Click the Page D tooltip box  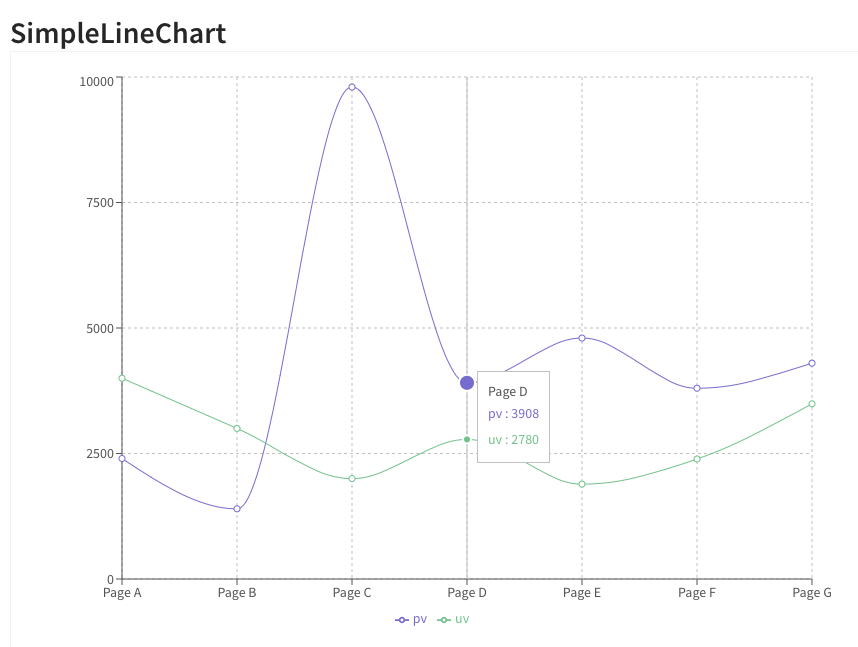[513, 416]
